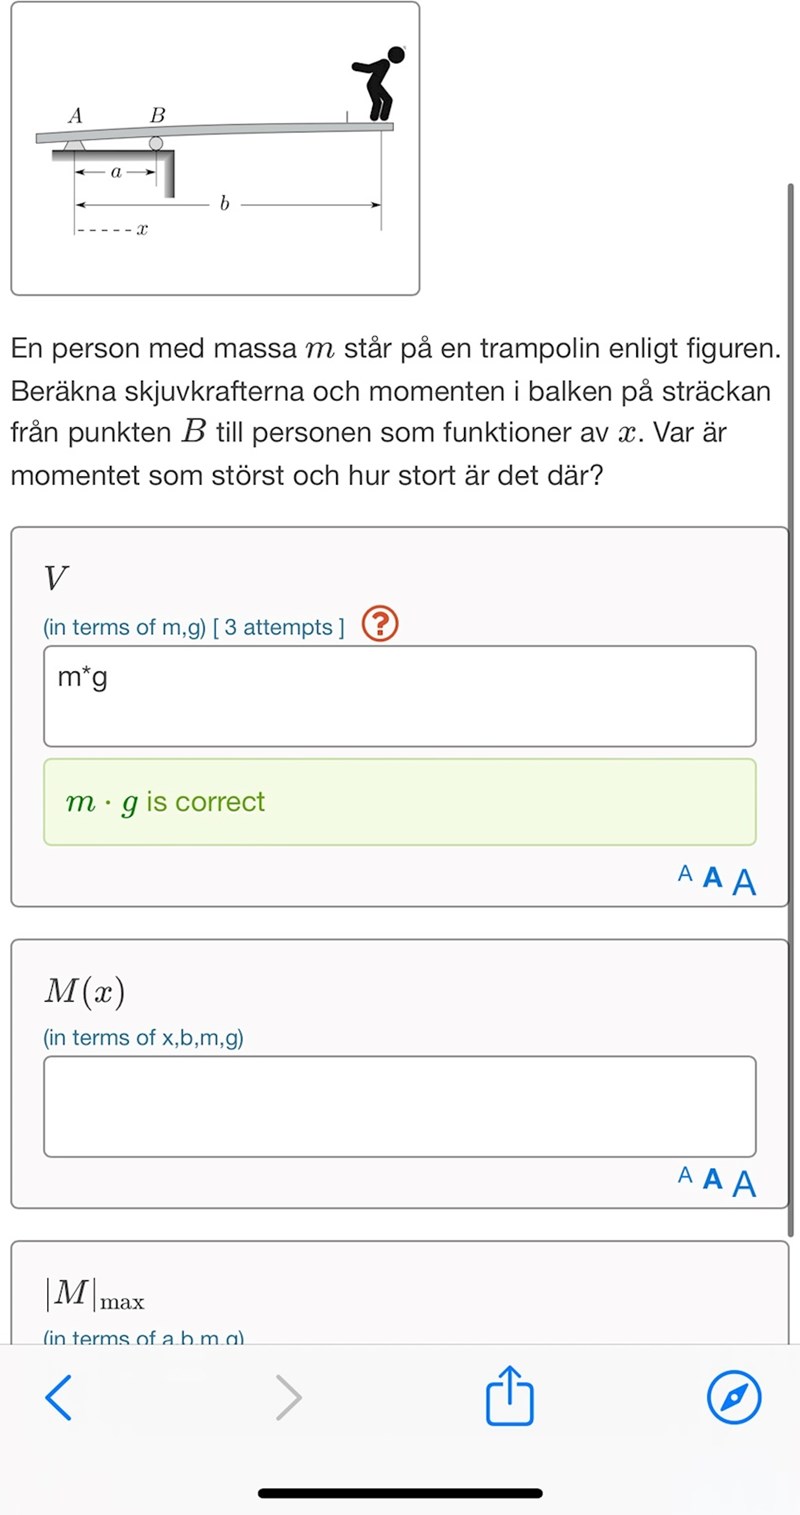Screen dimensions: 800x1515
Task: Tap the forward navigation arrow
Action: click(x=288, y=1397)
